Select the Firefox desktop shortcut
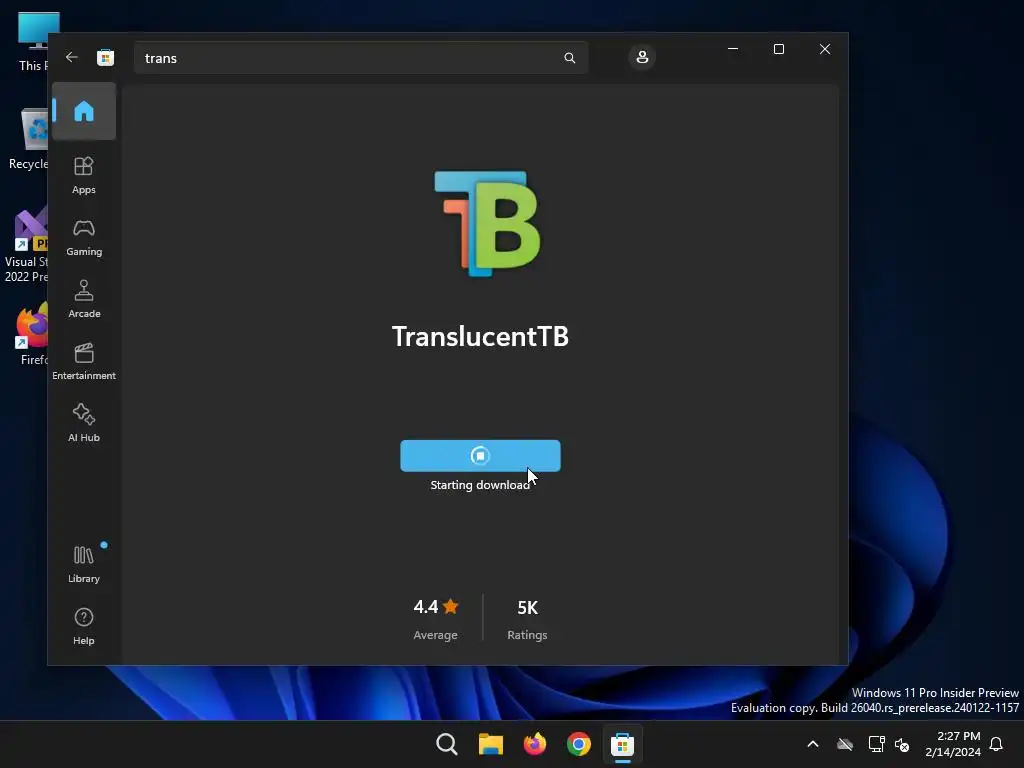Image resolution: width=1024 pixels, height=768 pixels. click(x=33, y=334)
